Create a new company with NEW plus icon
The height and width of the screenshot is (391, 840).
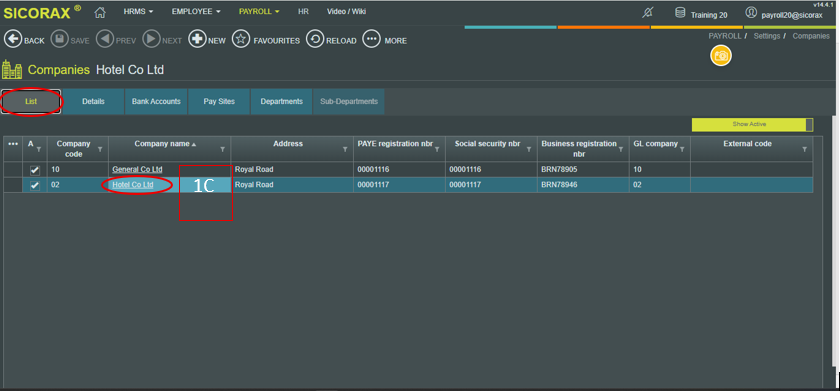click(197, 40)
